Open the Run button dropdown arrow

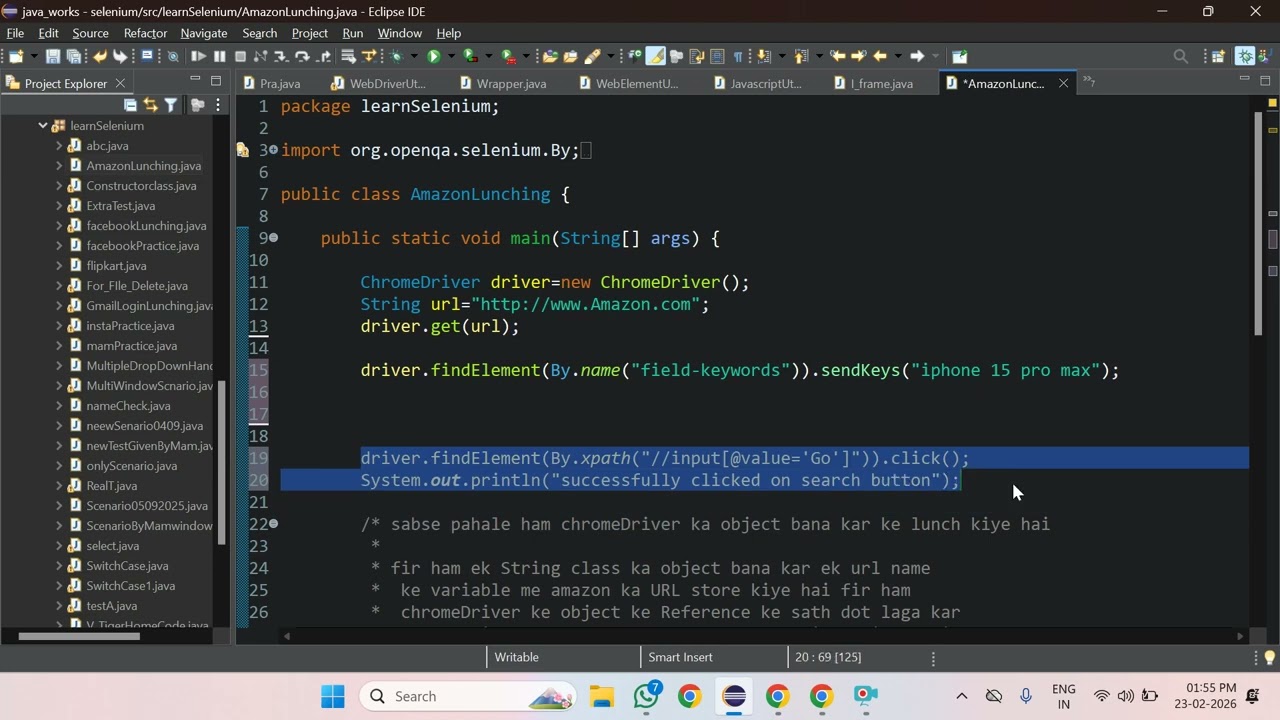coord(451,56)
